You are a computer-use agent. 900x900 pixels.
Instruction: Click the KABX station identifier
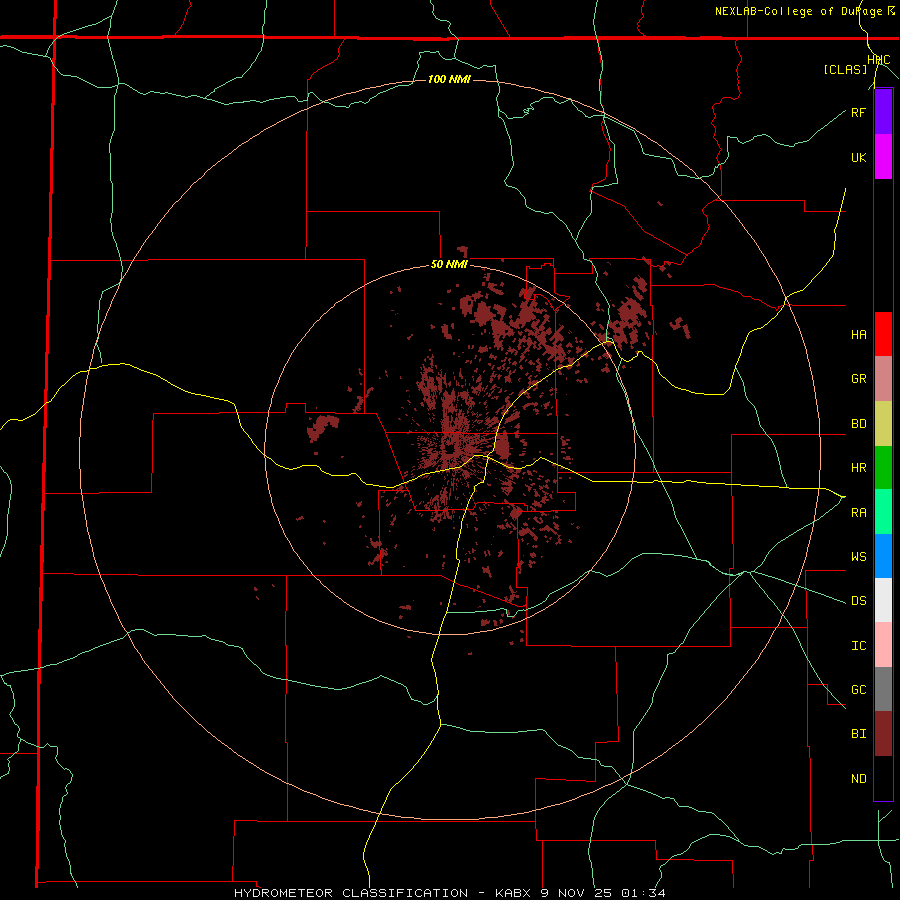(x=513, y=893)
